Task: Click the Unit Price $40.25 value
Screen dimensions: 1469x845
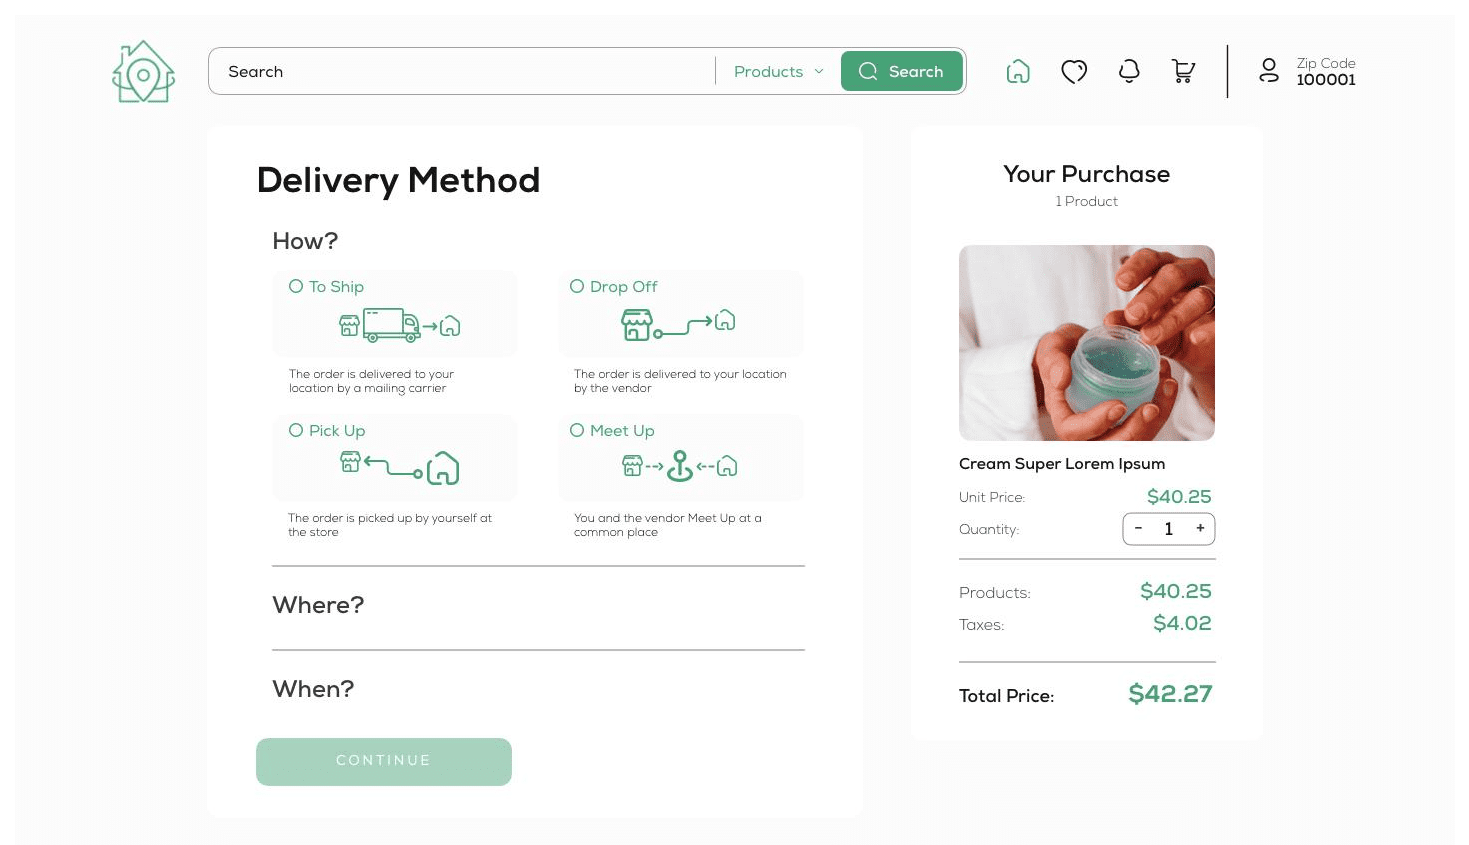Action: pos(1179,497)
